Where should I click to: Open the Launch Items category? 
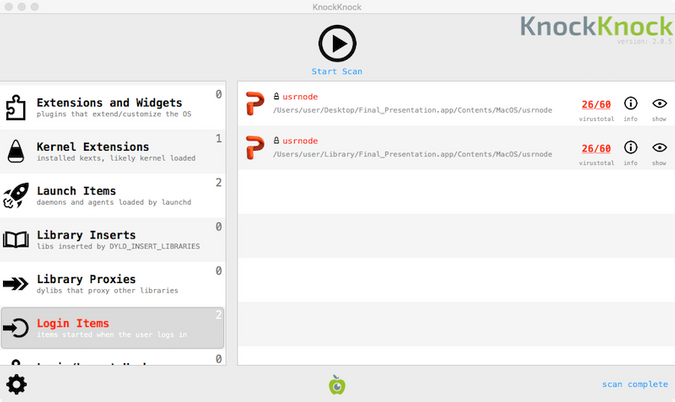pos(113,195)
